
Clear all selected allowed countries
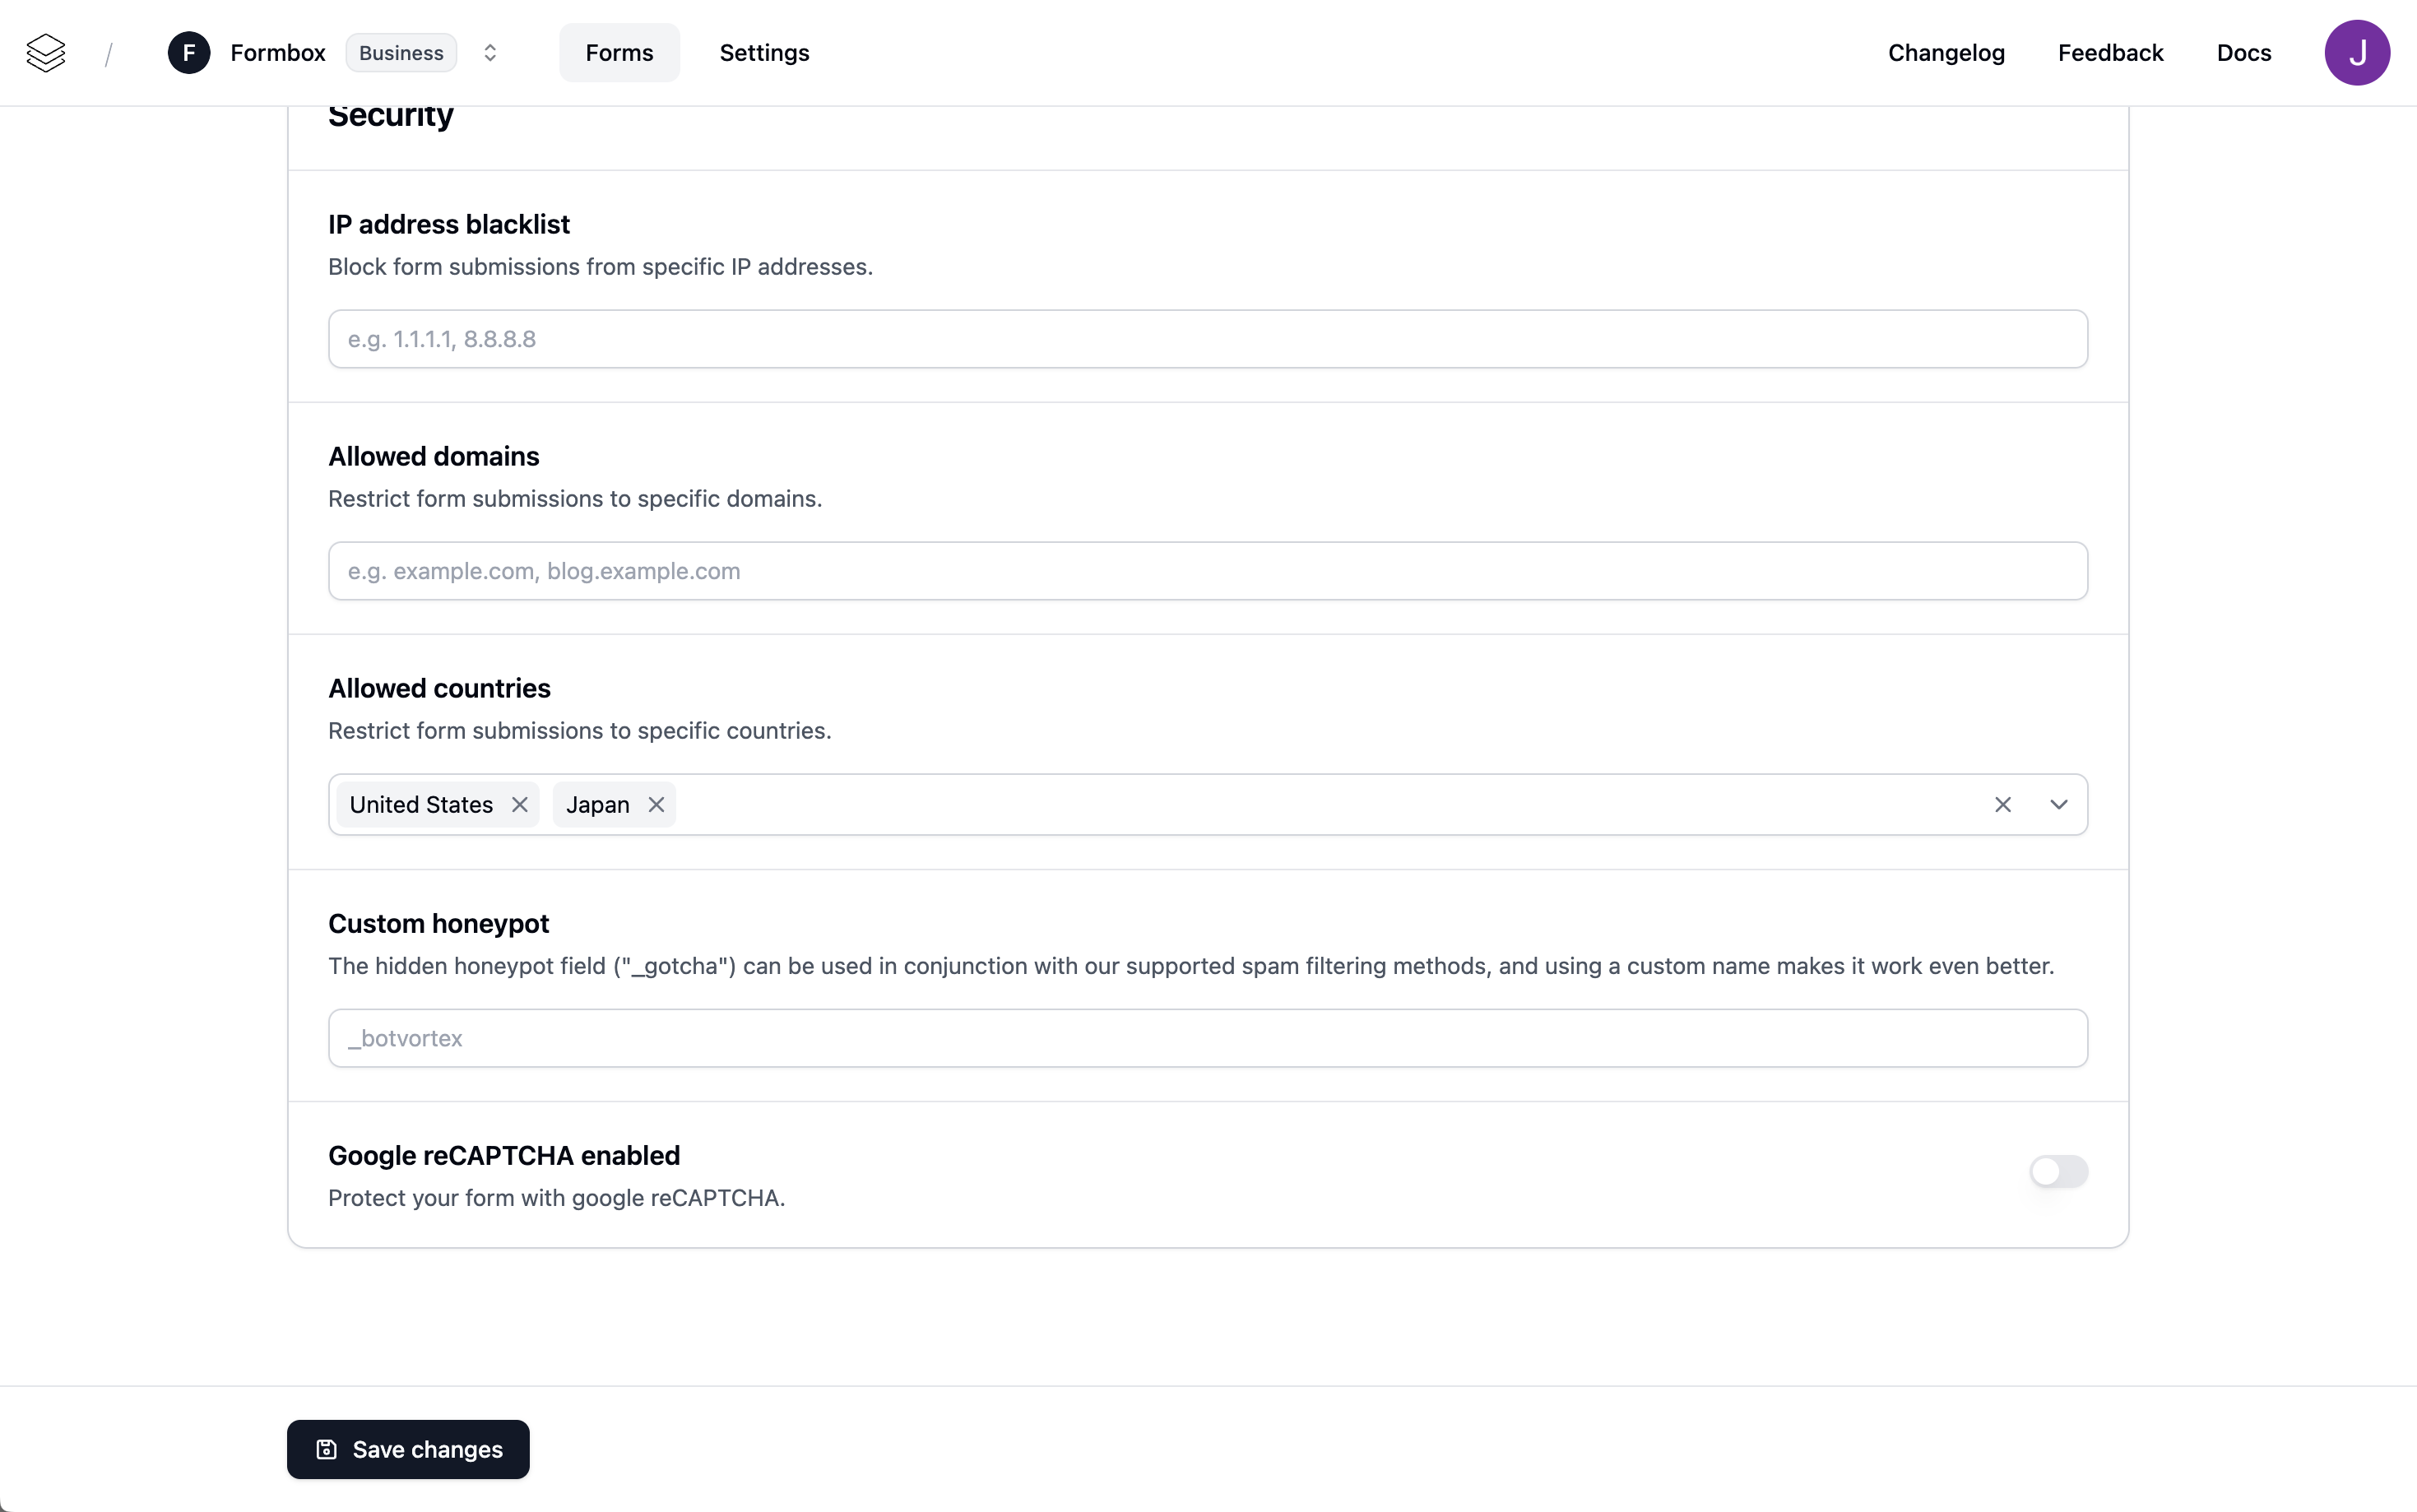click(x=2002, y=805)
